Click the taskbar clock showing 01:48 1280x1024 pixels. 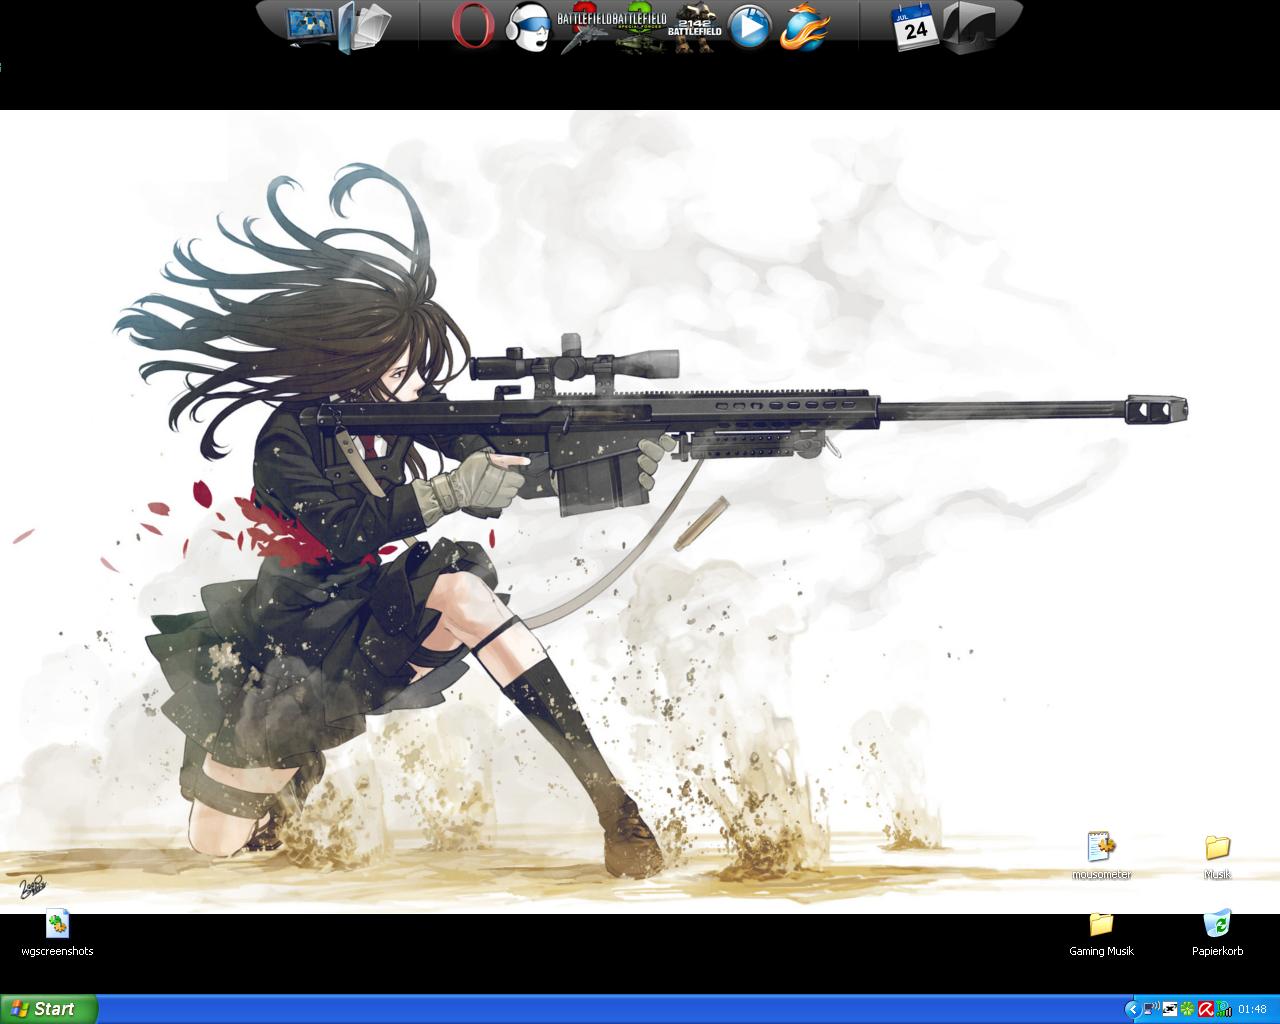tap(1252, 1010)
